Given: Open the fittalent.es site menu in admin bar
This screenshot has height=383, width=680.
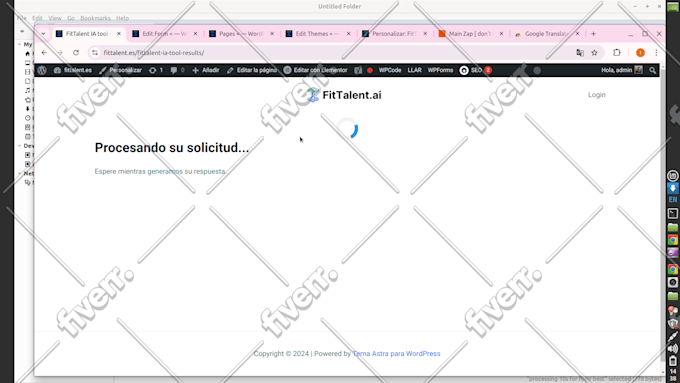Looking at the screenshot, I should point(73,70).
